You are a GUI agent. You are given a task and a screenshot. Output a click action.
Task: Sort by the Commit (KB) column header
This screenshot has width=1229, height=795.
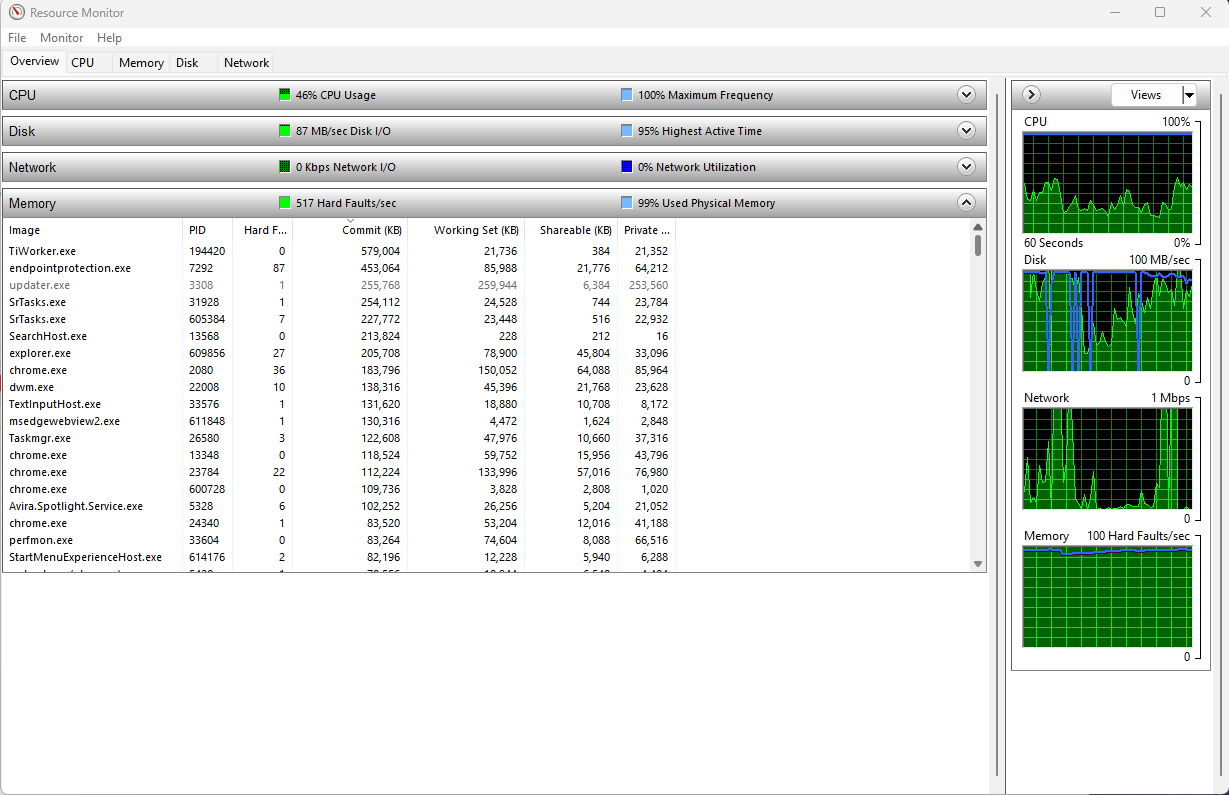click(350, 230)
